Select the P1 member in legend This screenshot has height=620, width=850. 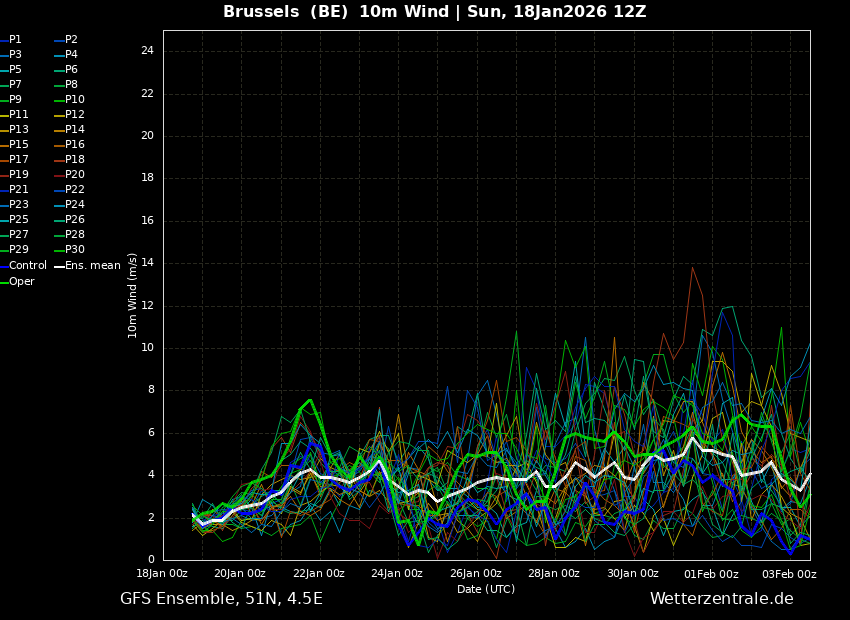(15, 40)
